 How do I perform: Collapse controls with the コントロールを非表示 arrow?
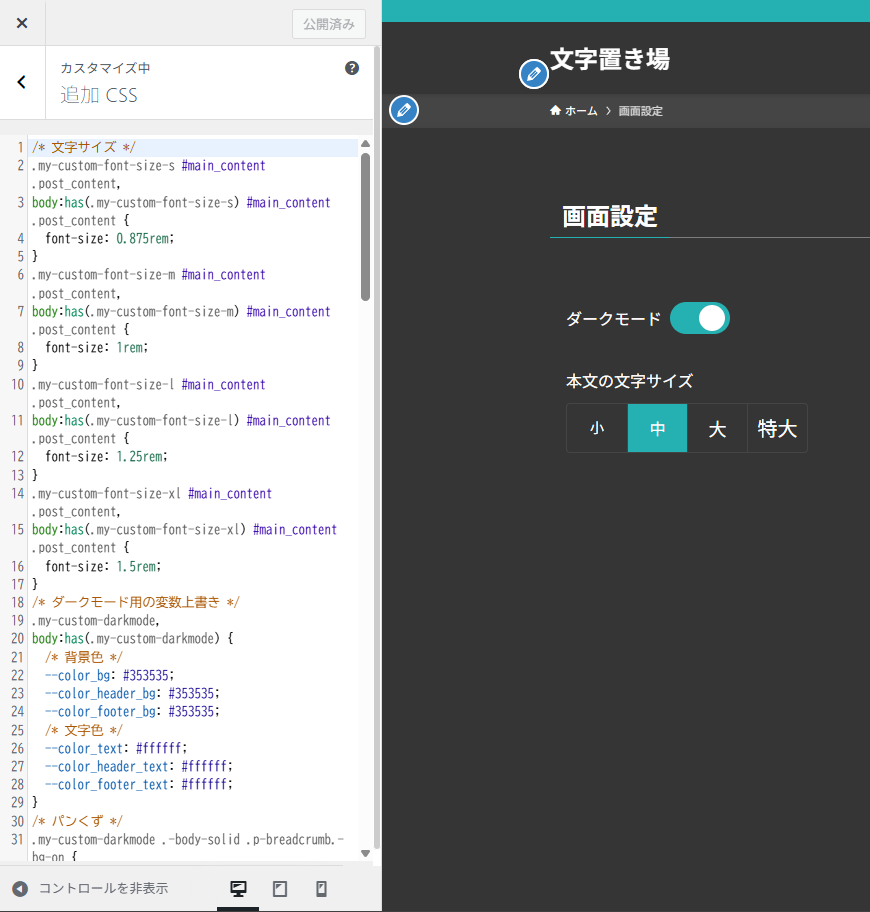[20, 889]
